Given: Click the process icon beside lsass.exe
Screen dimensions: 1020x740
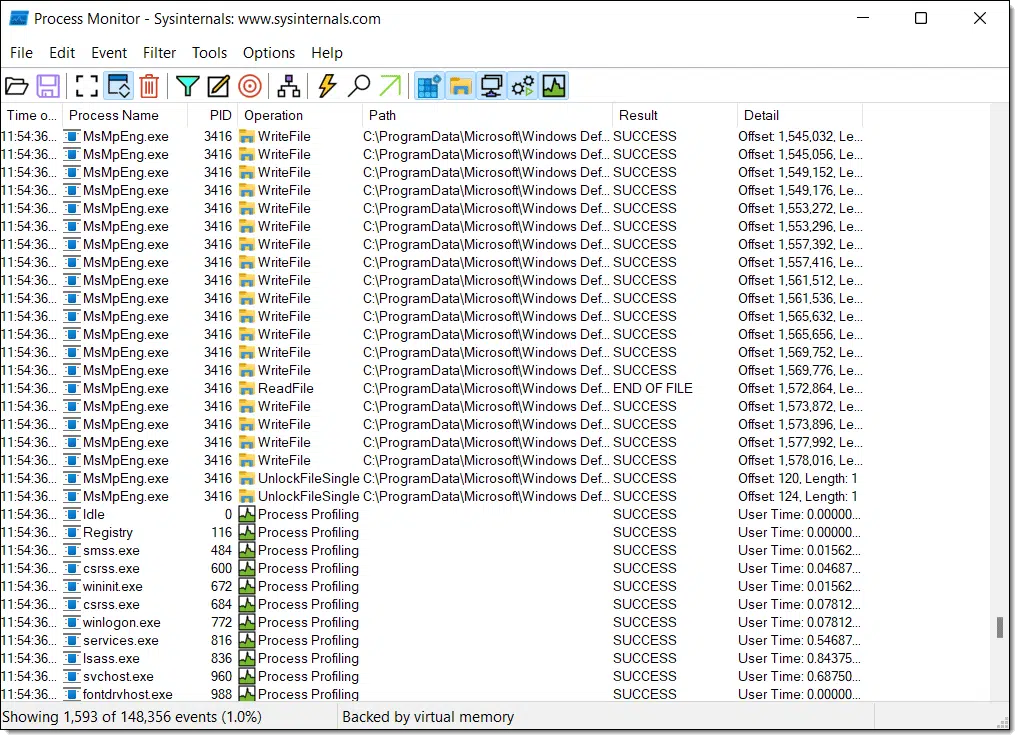Looking at the screenshot, I should (x=72, y=658).
